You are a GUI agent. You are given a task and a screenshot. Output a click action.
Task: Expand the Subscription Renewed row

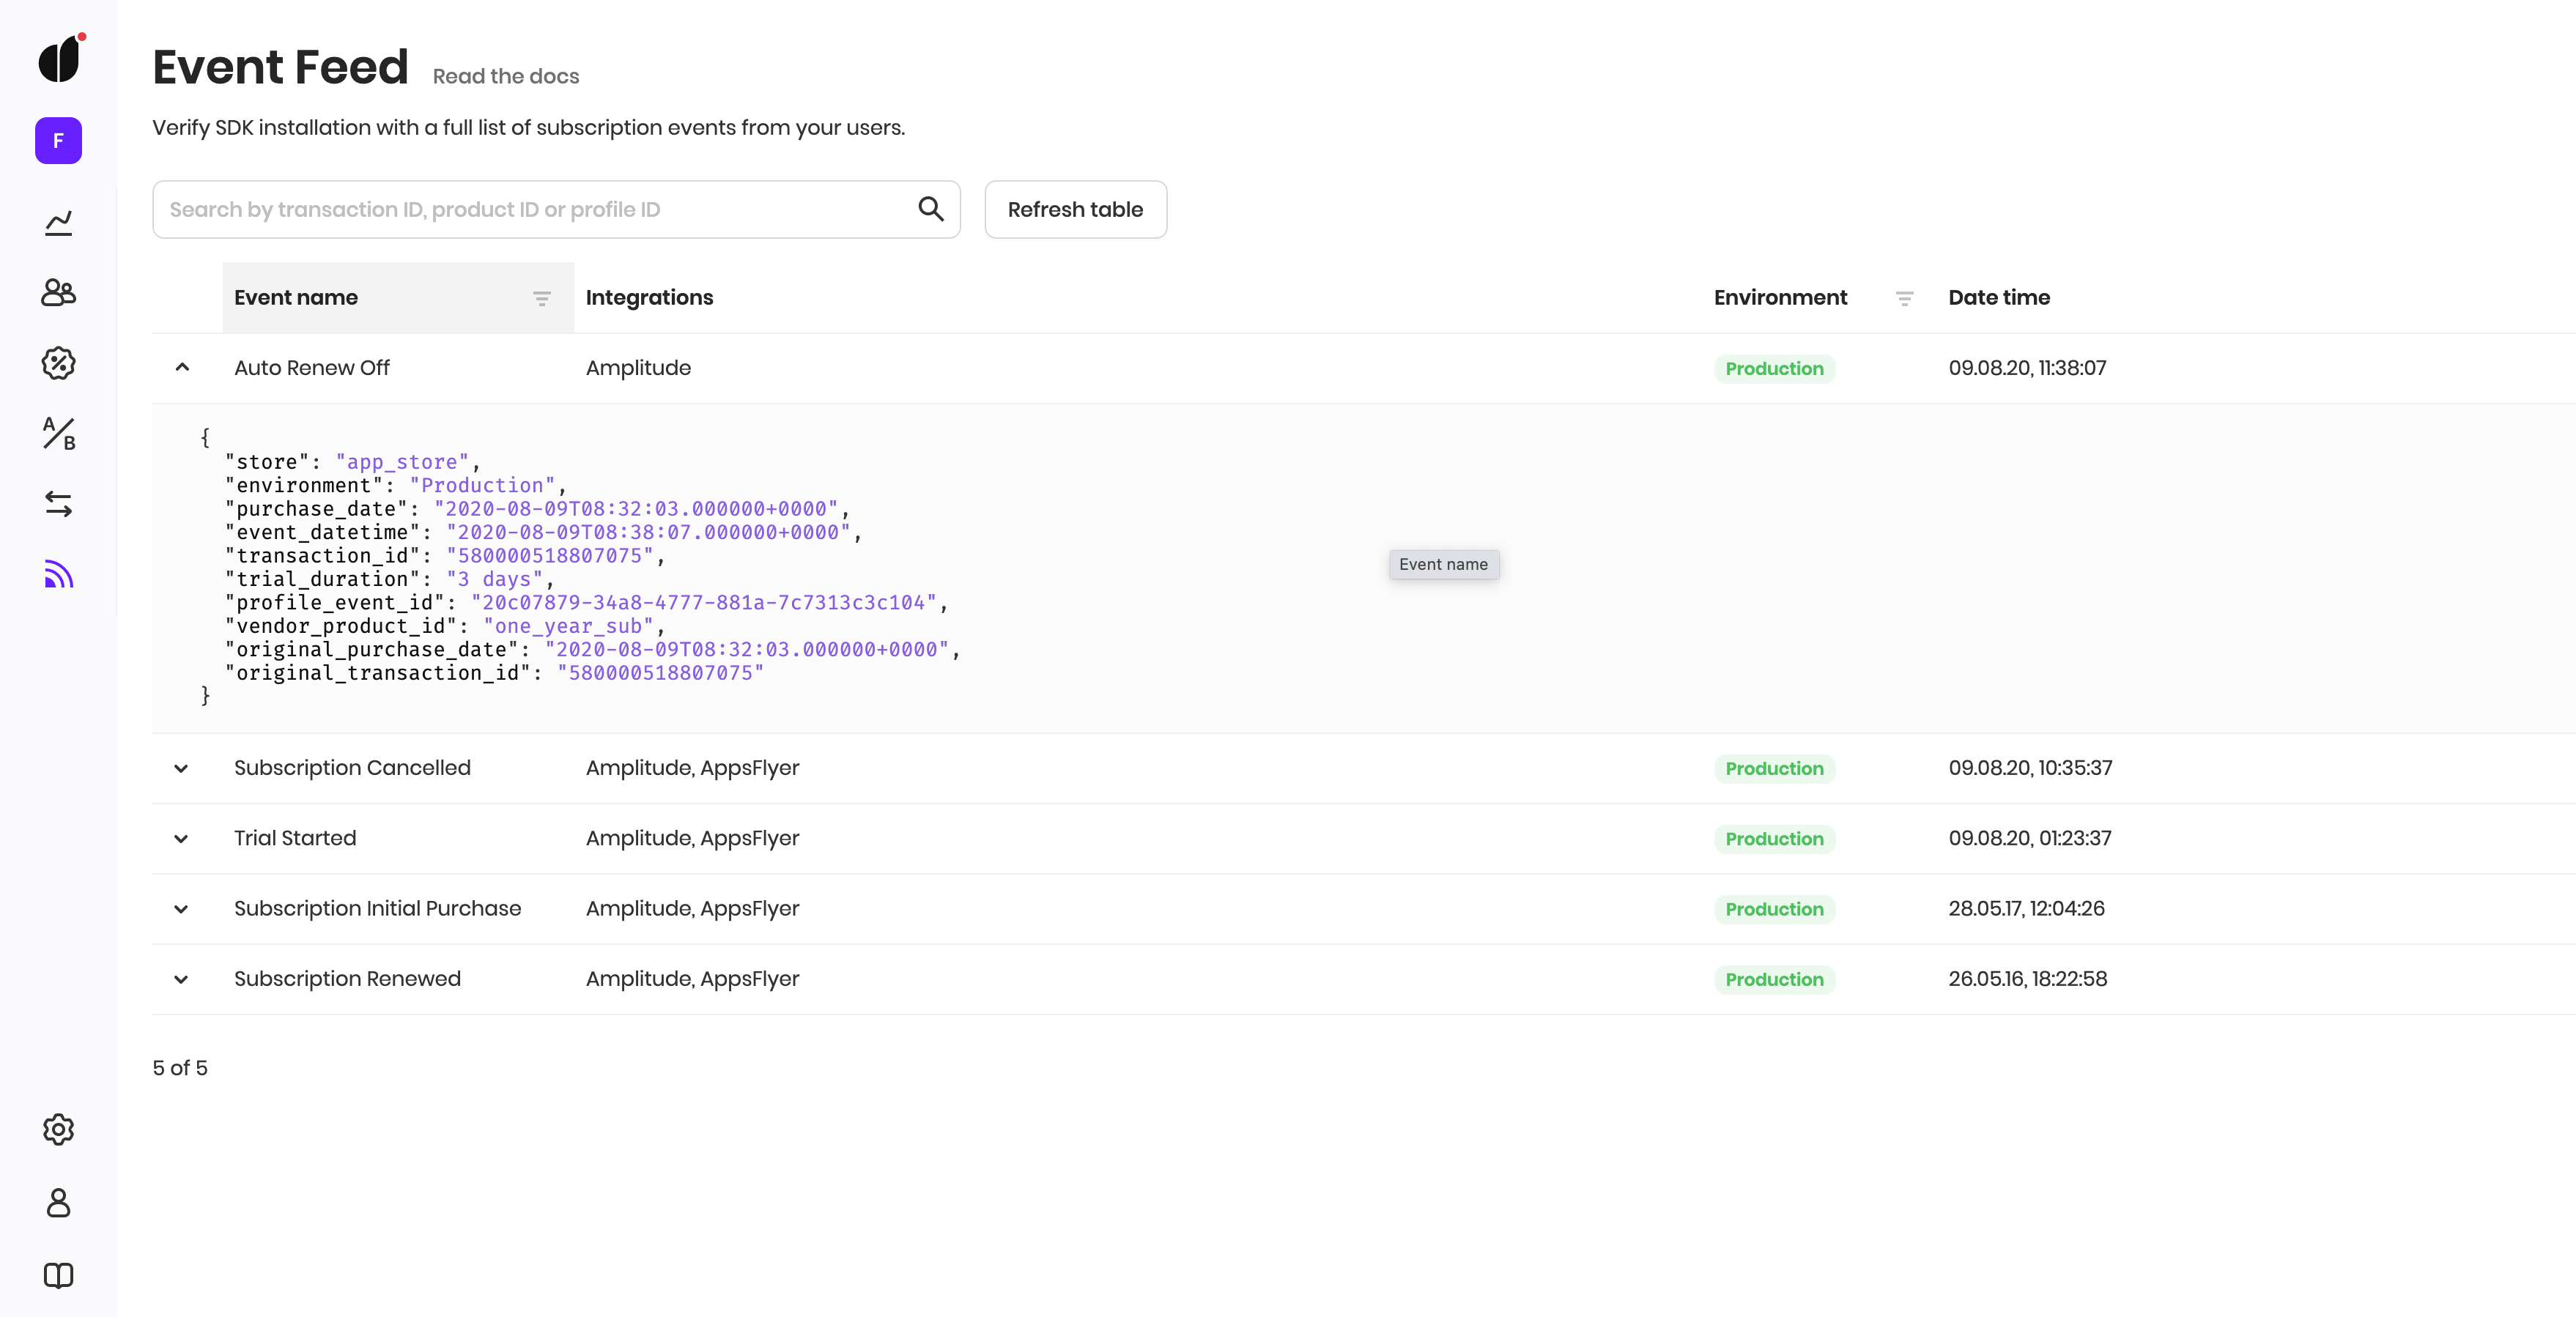(181, 979)
